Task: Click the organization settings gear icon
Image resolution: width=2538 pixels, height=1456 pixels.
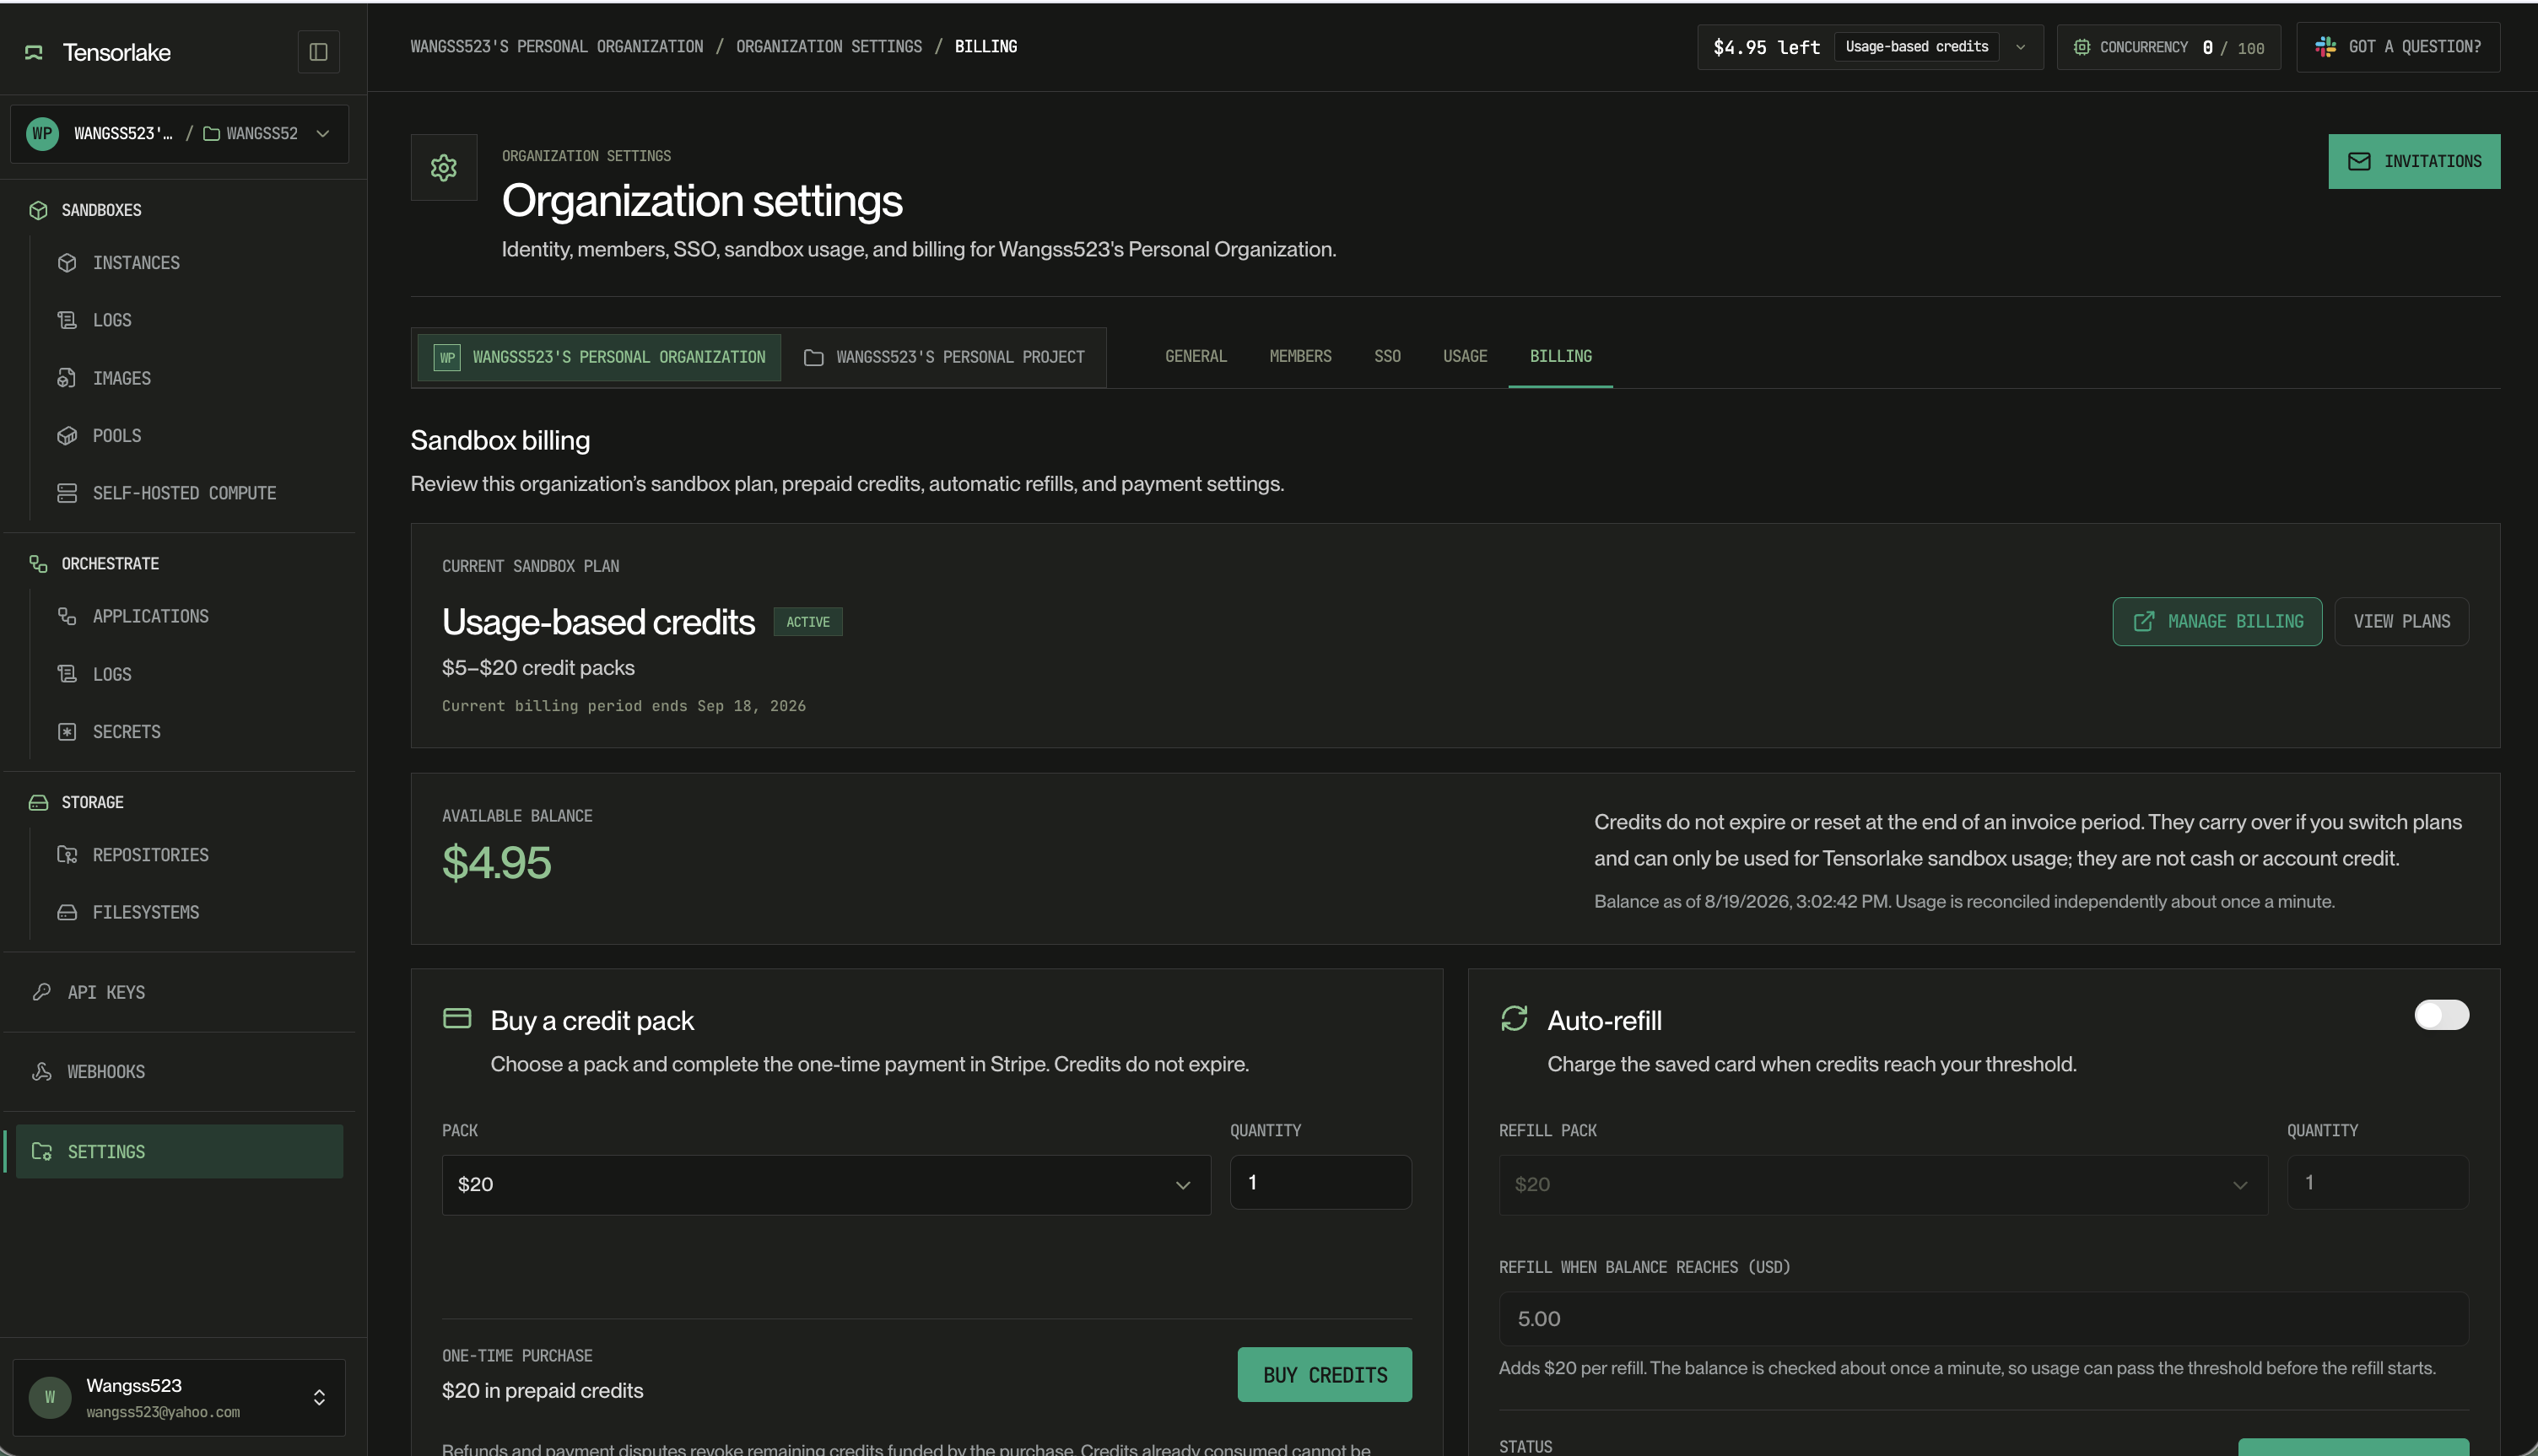Action: tap(444, 168)
